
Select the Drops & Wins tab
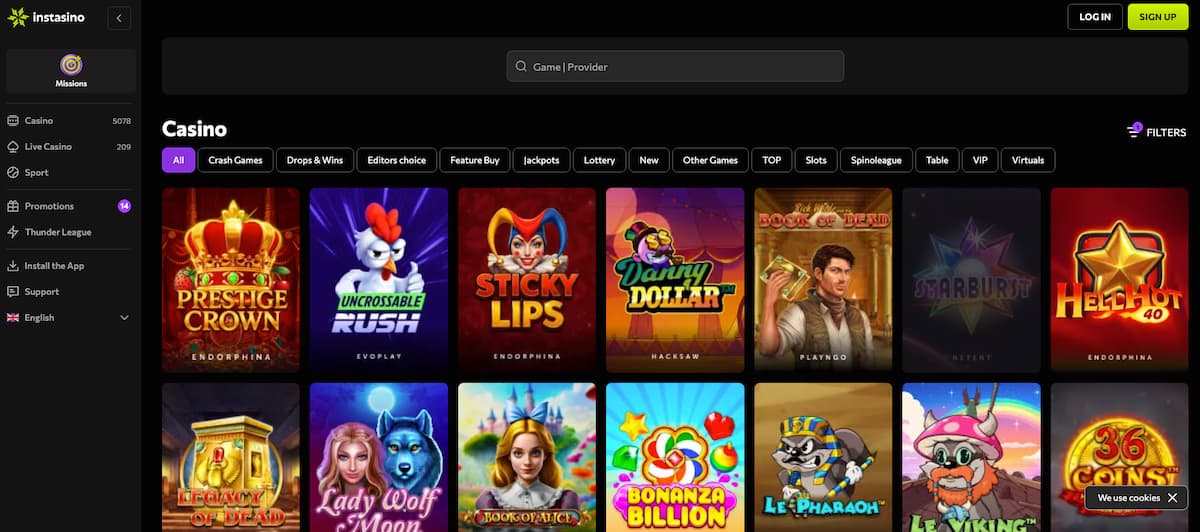314,160
